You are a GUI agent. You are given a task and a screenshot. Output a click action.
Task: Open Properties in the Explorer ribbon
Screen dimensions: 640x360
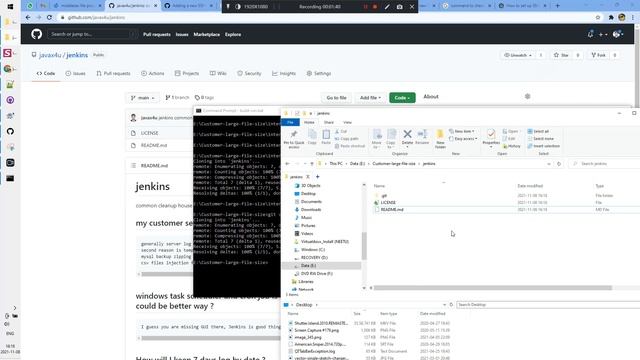coord(491,138)
